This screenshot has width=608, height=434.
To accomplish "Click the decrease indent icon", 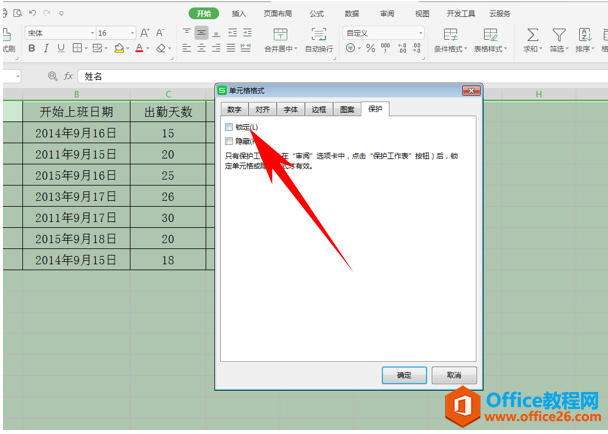I will [x=233, y=33].
